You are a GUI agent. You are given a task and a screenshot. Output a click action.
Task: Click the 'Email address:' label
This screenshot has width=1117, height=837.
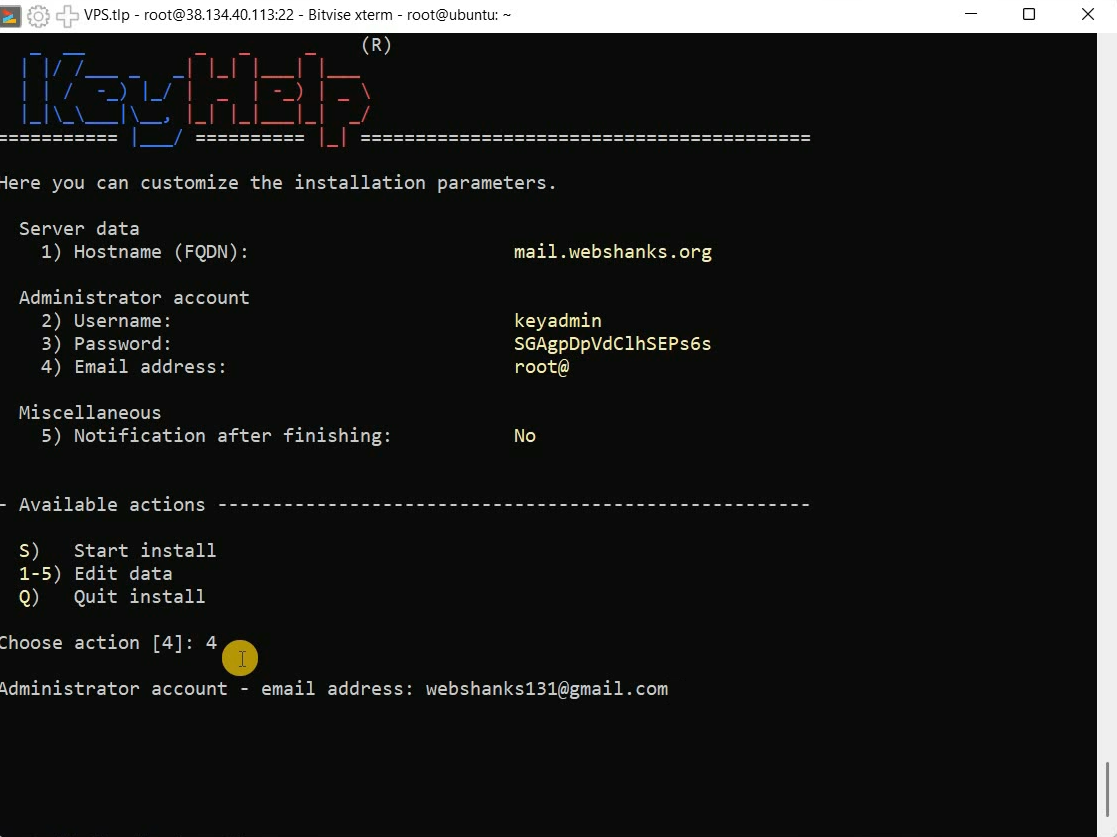pos(150,367)
